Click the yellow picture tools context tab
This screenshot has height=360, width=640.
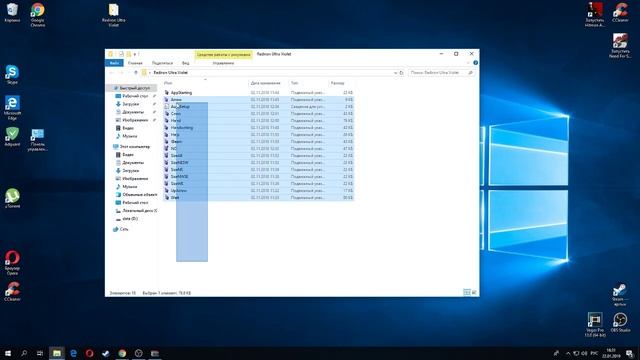click(223, 54)
